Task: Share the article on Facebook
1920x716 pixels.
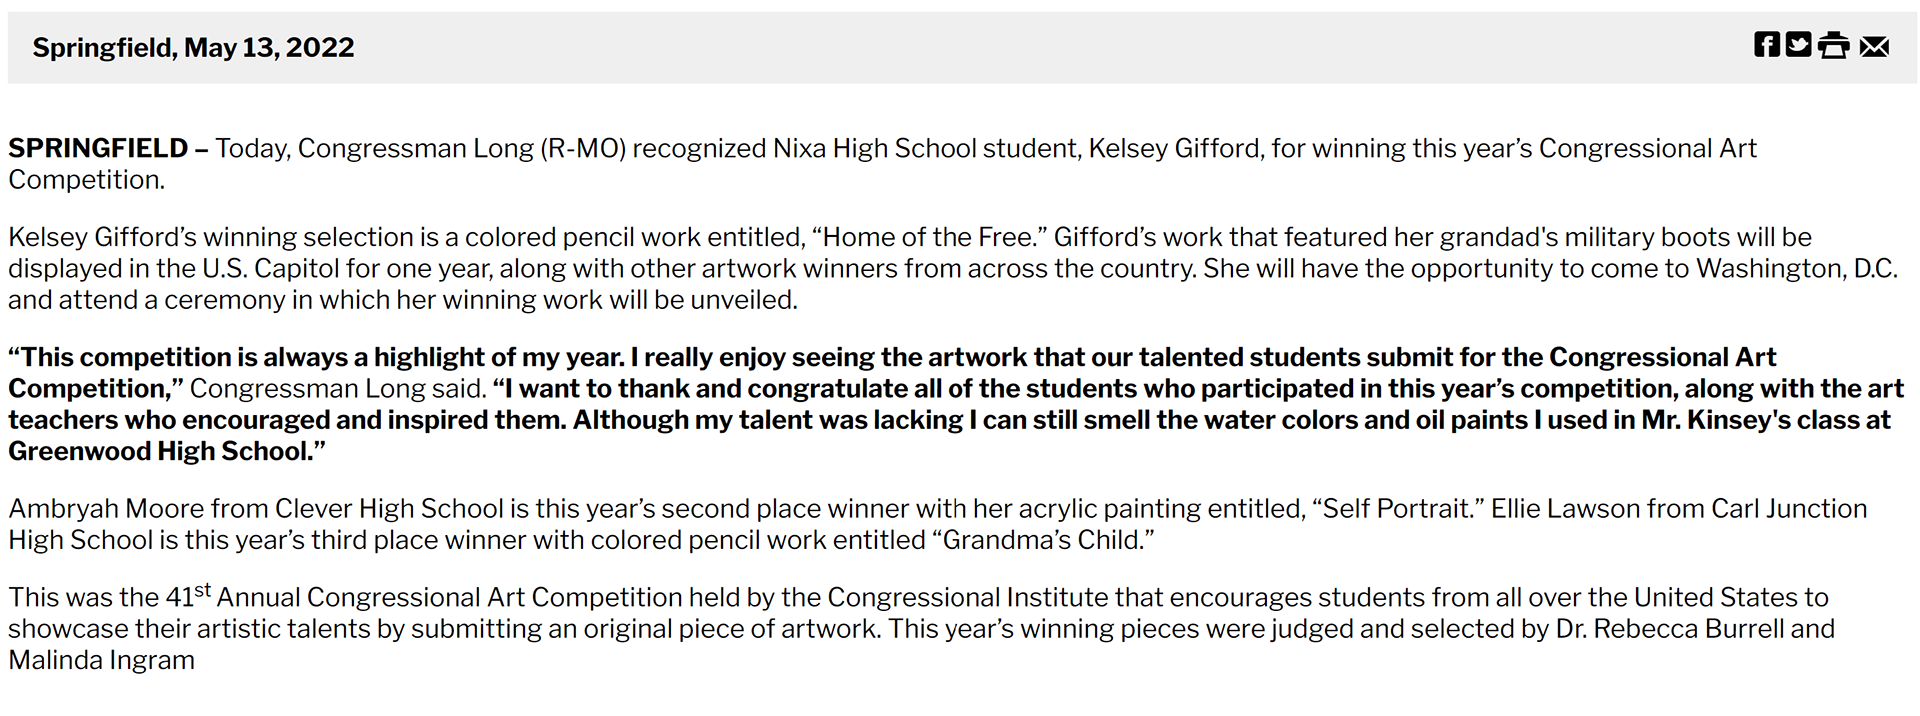Action: (x=1767, y=45)
